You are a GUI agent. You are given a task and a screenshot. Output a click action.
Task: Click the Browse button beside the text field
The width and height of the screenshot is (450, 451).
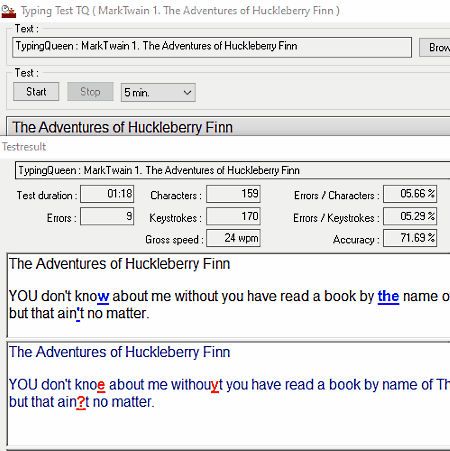point(435,48)
